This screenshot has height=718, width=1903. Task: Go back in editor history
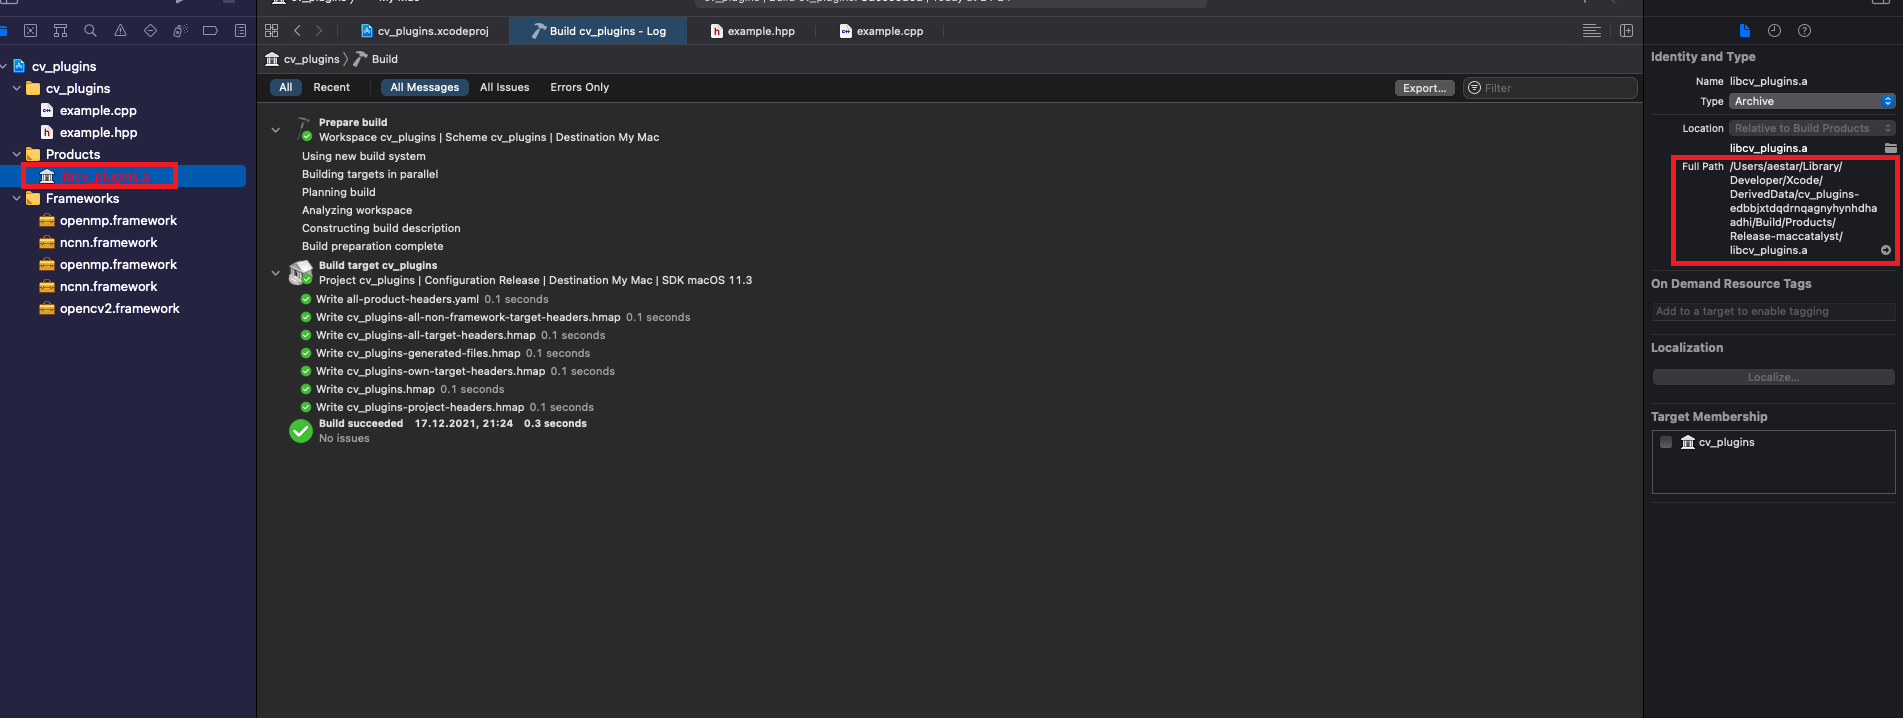(x=297, y=31)
